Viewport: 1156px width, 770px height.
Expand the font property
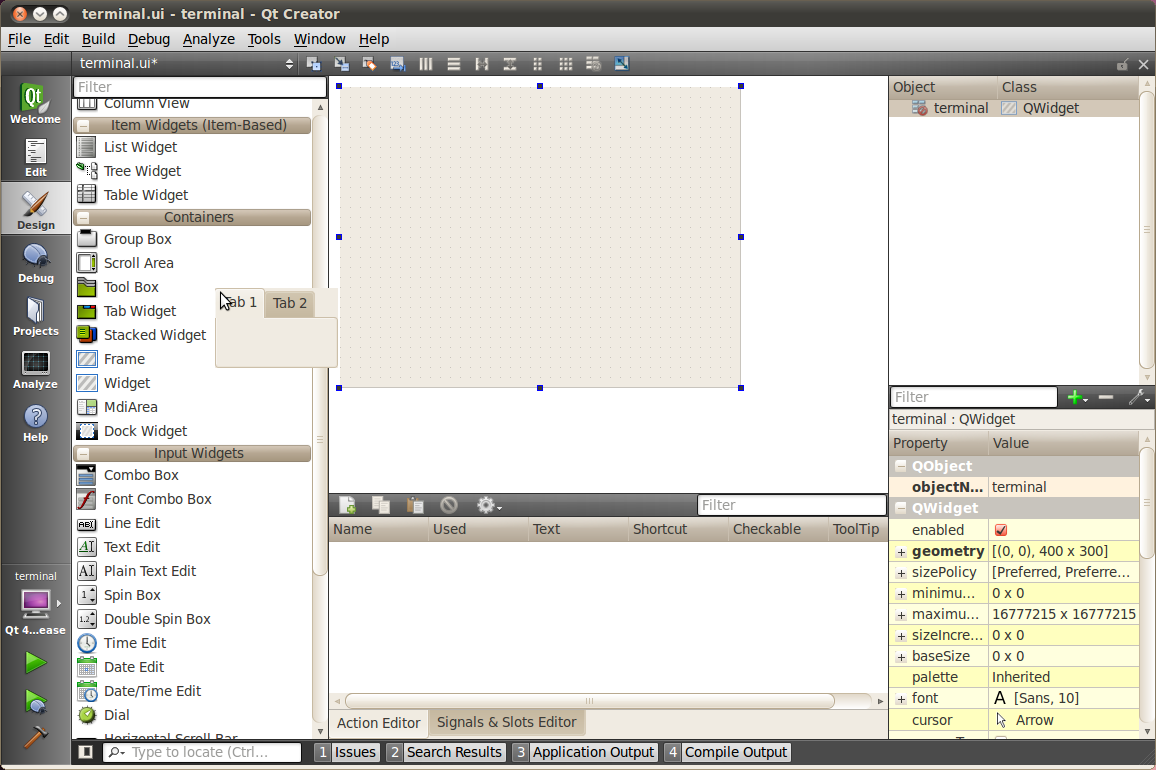click(901, 698)
